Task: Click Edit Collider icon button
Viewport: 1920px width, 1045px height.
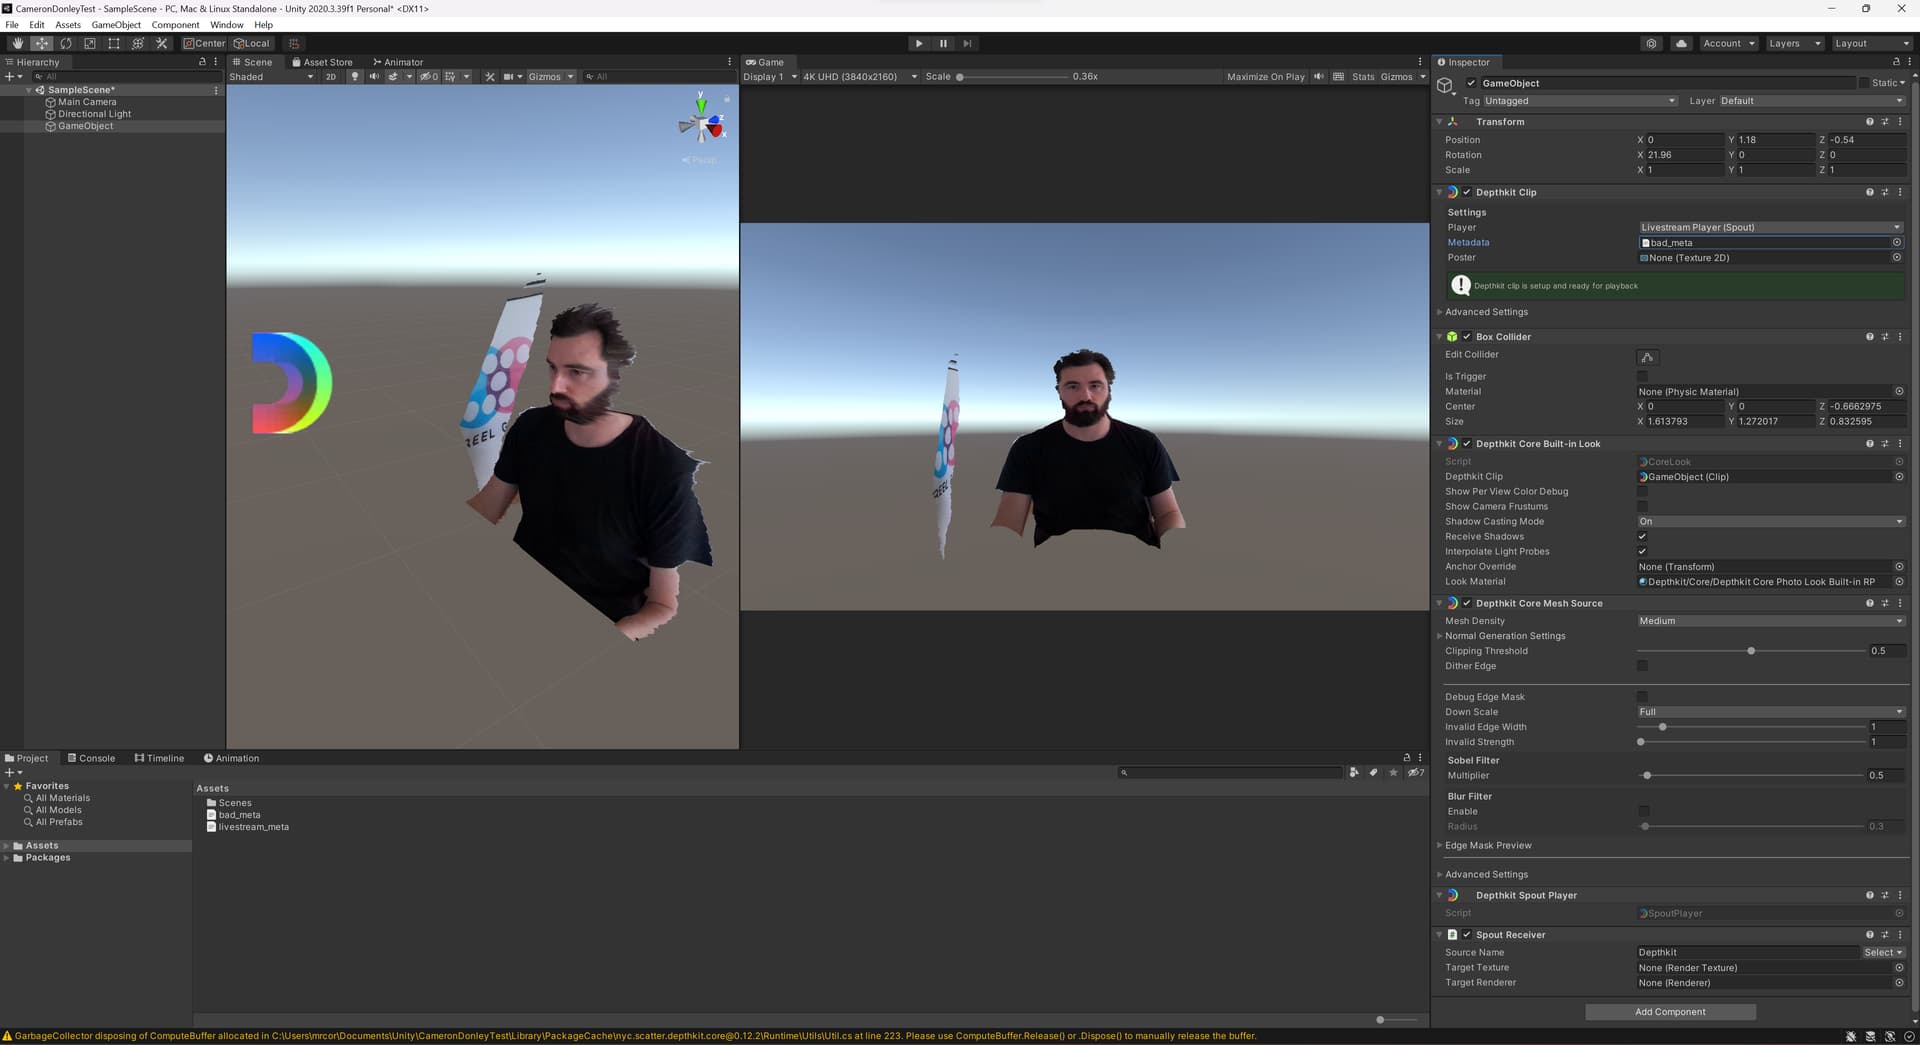Action: click(x=1647, y=357)
